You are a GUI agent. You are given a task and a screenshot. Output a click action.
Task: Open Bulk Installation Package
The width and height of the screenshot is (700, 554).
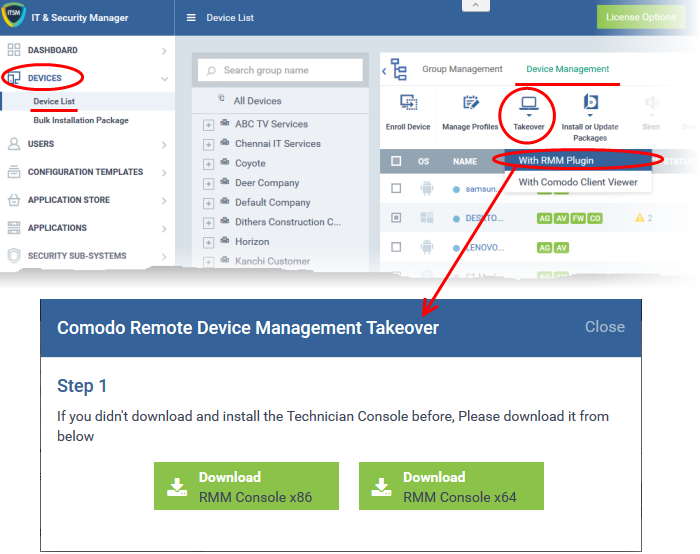coord(81,120)
